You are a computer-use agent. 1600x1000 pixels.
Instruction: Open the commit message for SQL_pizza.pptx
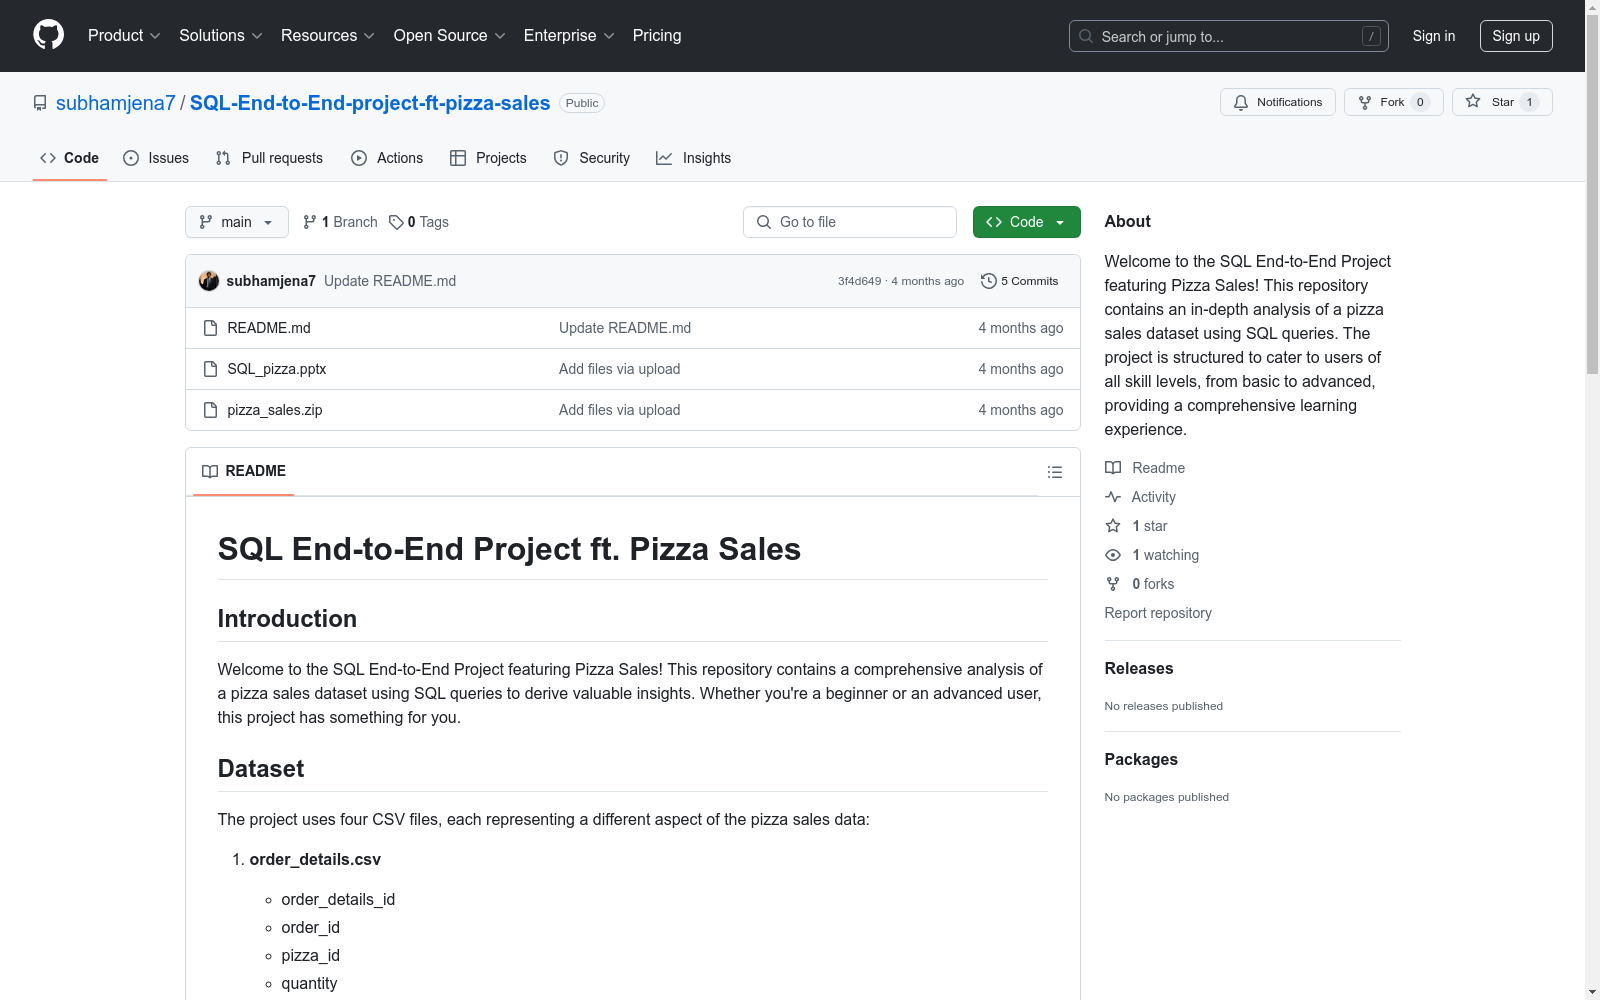click(620, 369)
